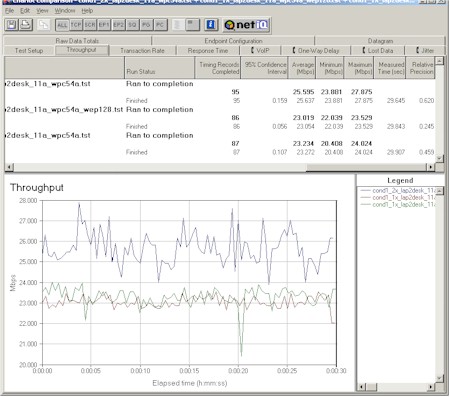450x397 pixels.
Task: Click the Minimum (Mbps) column header
Action: click(330, 68)
